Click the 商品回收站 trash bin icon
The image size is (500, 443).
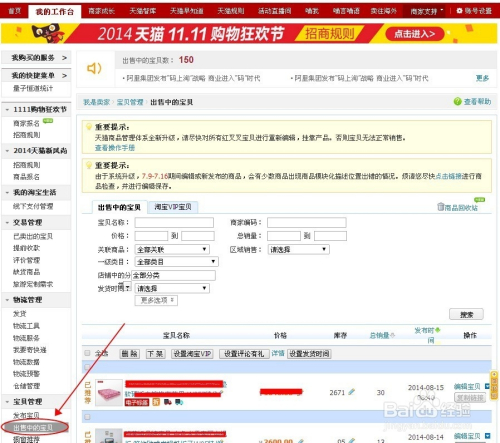[441, 207]
